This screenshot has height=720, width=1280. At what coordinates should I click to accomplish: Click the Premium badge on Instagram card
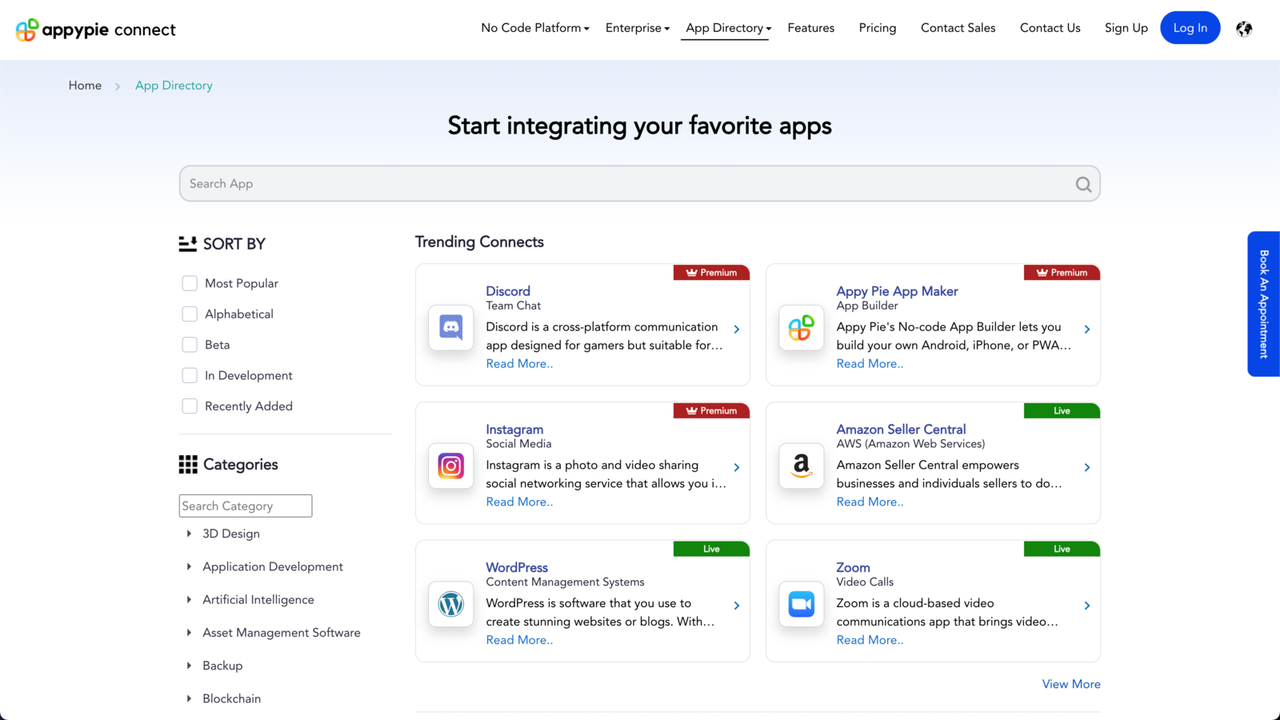coord(712,410)
